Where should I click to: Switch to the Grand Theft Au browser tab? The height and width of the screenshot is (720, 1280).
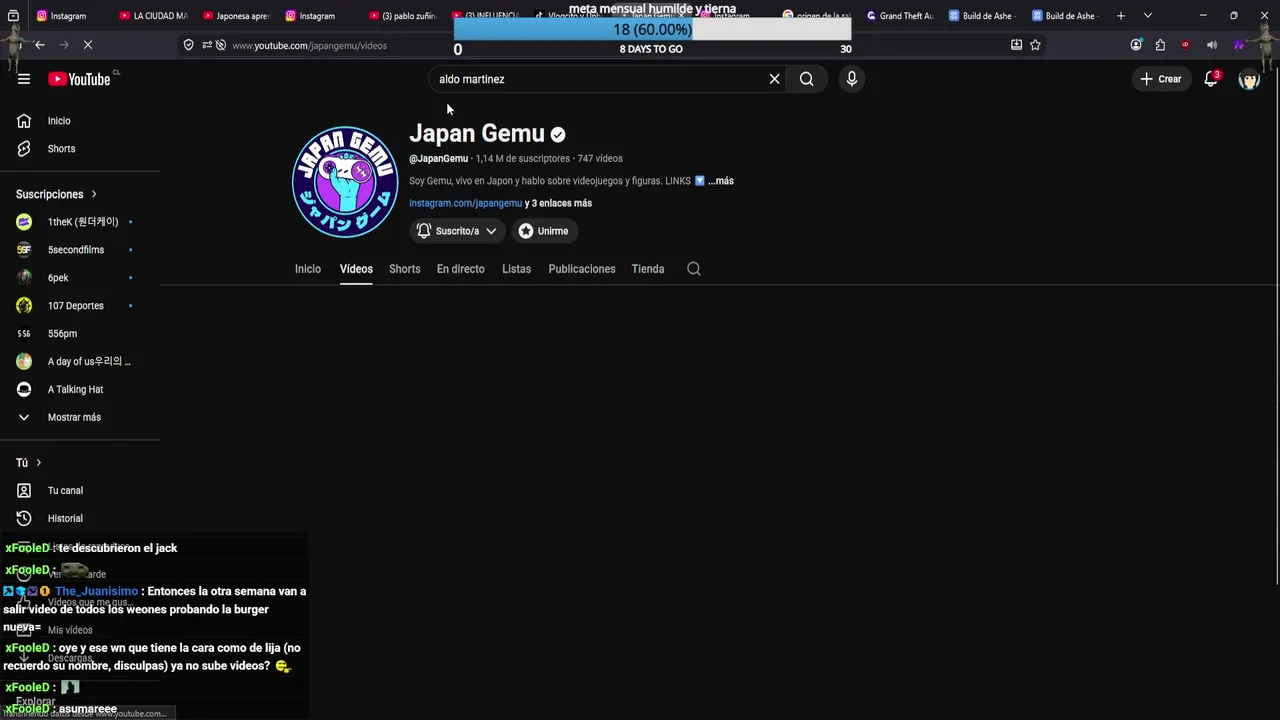(x=900, y=16)
